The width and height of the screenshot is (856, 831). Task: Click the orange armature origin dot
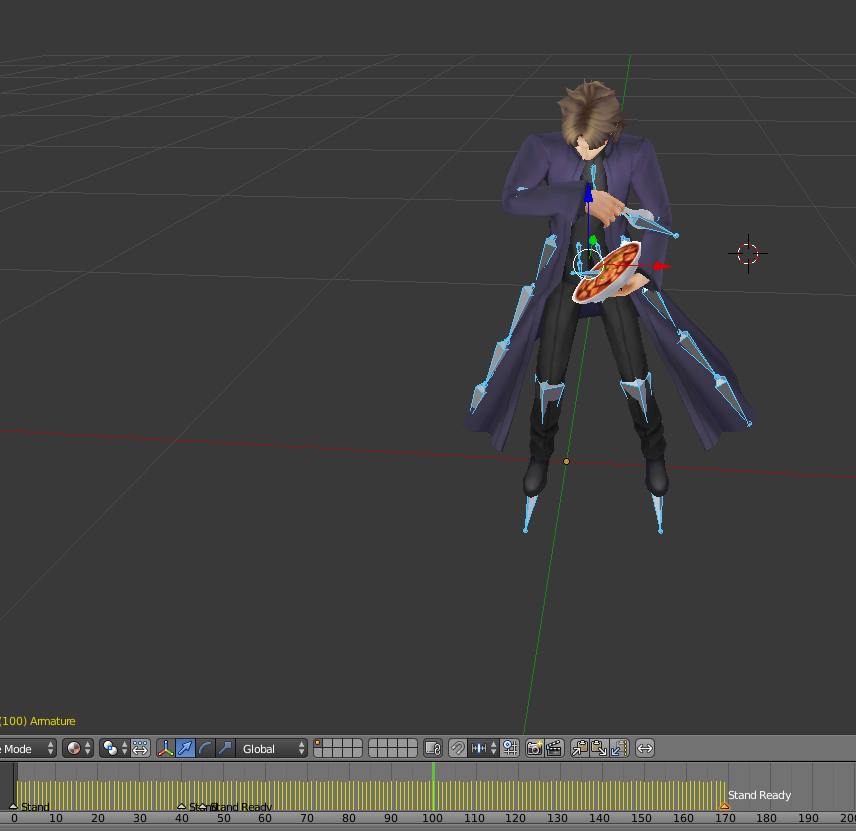point(566,461)
